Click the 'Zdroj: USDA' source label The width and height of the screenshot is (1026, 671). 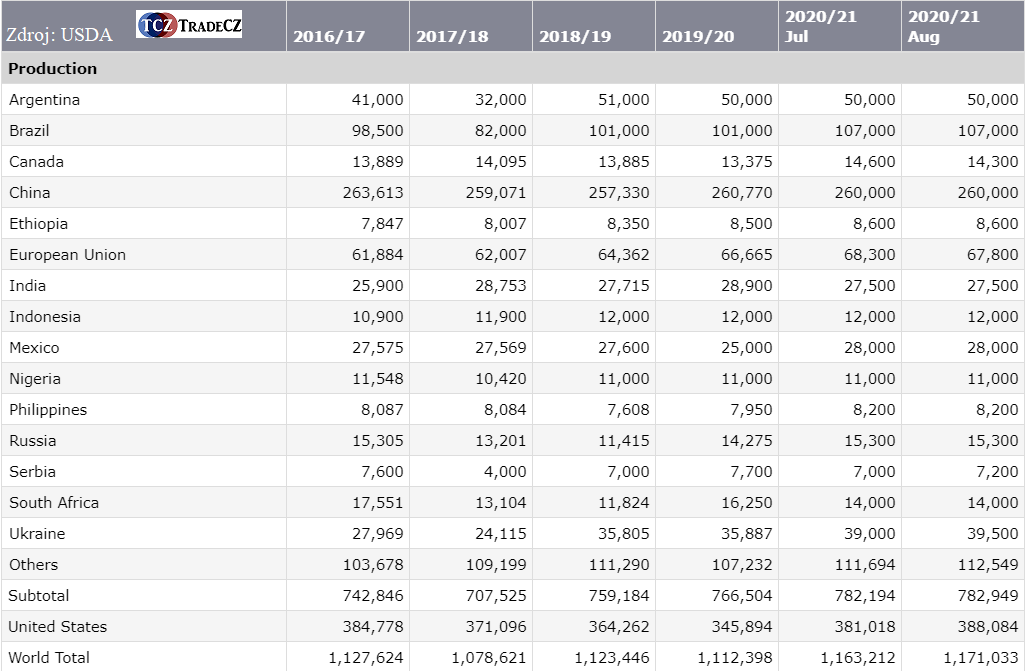[59, 35]
